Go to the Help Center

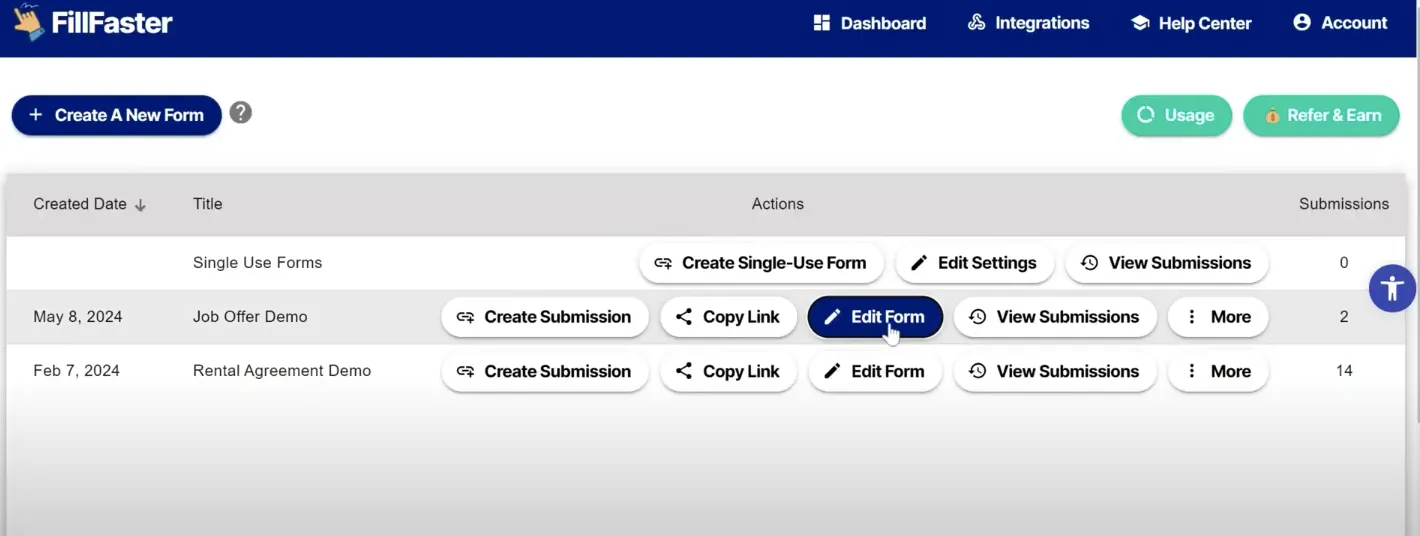pos(1191,23)
